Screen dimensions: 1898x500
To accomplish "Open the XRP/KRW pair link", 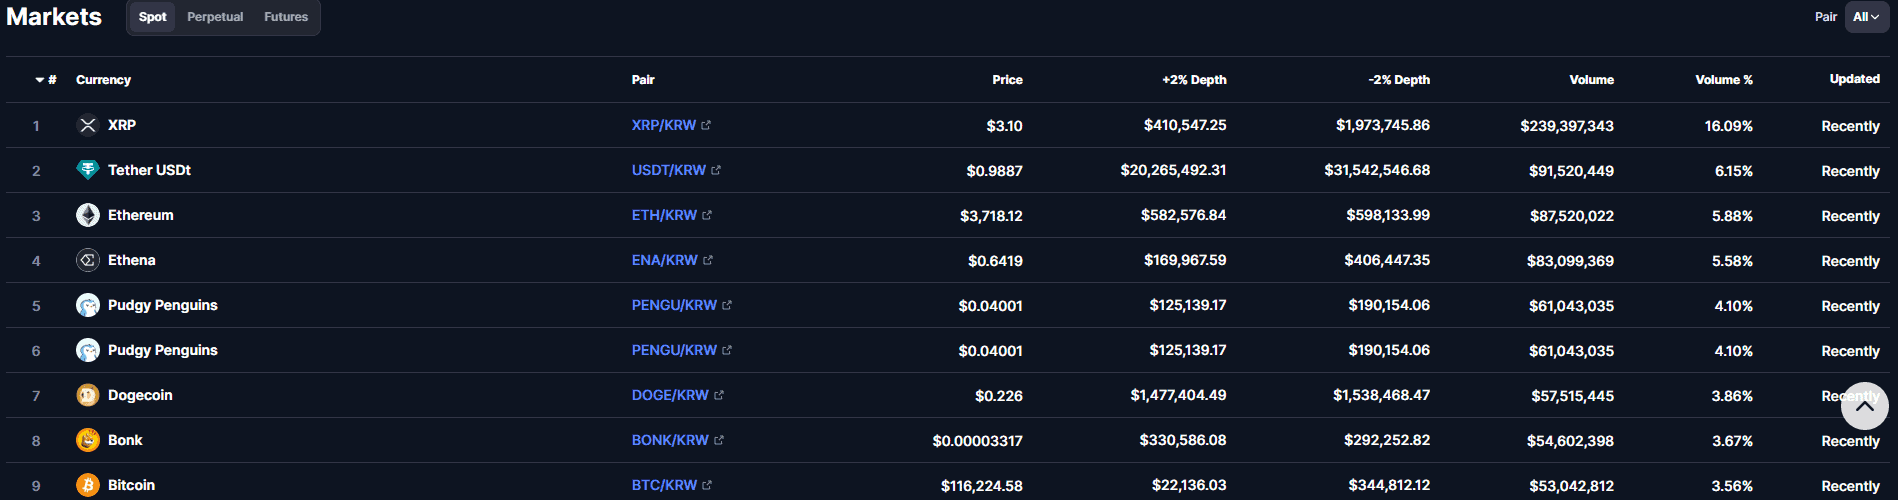I will 663,125.
